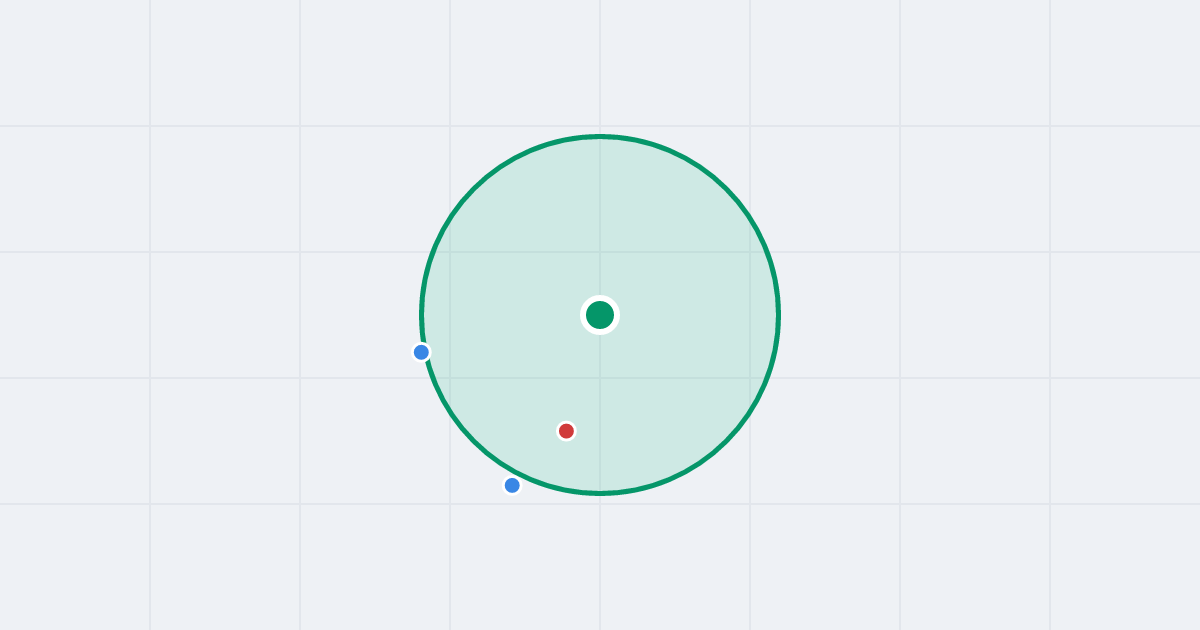Select the topmost point of the green circle outline
The width and height of the screenshot is (1200, 630).
600,136
